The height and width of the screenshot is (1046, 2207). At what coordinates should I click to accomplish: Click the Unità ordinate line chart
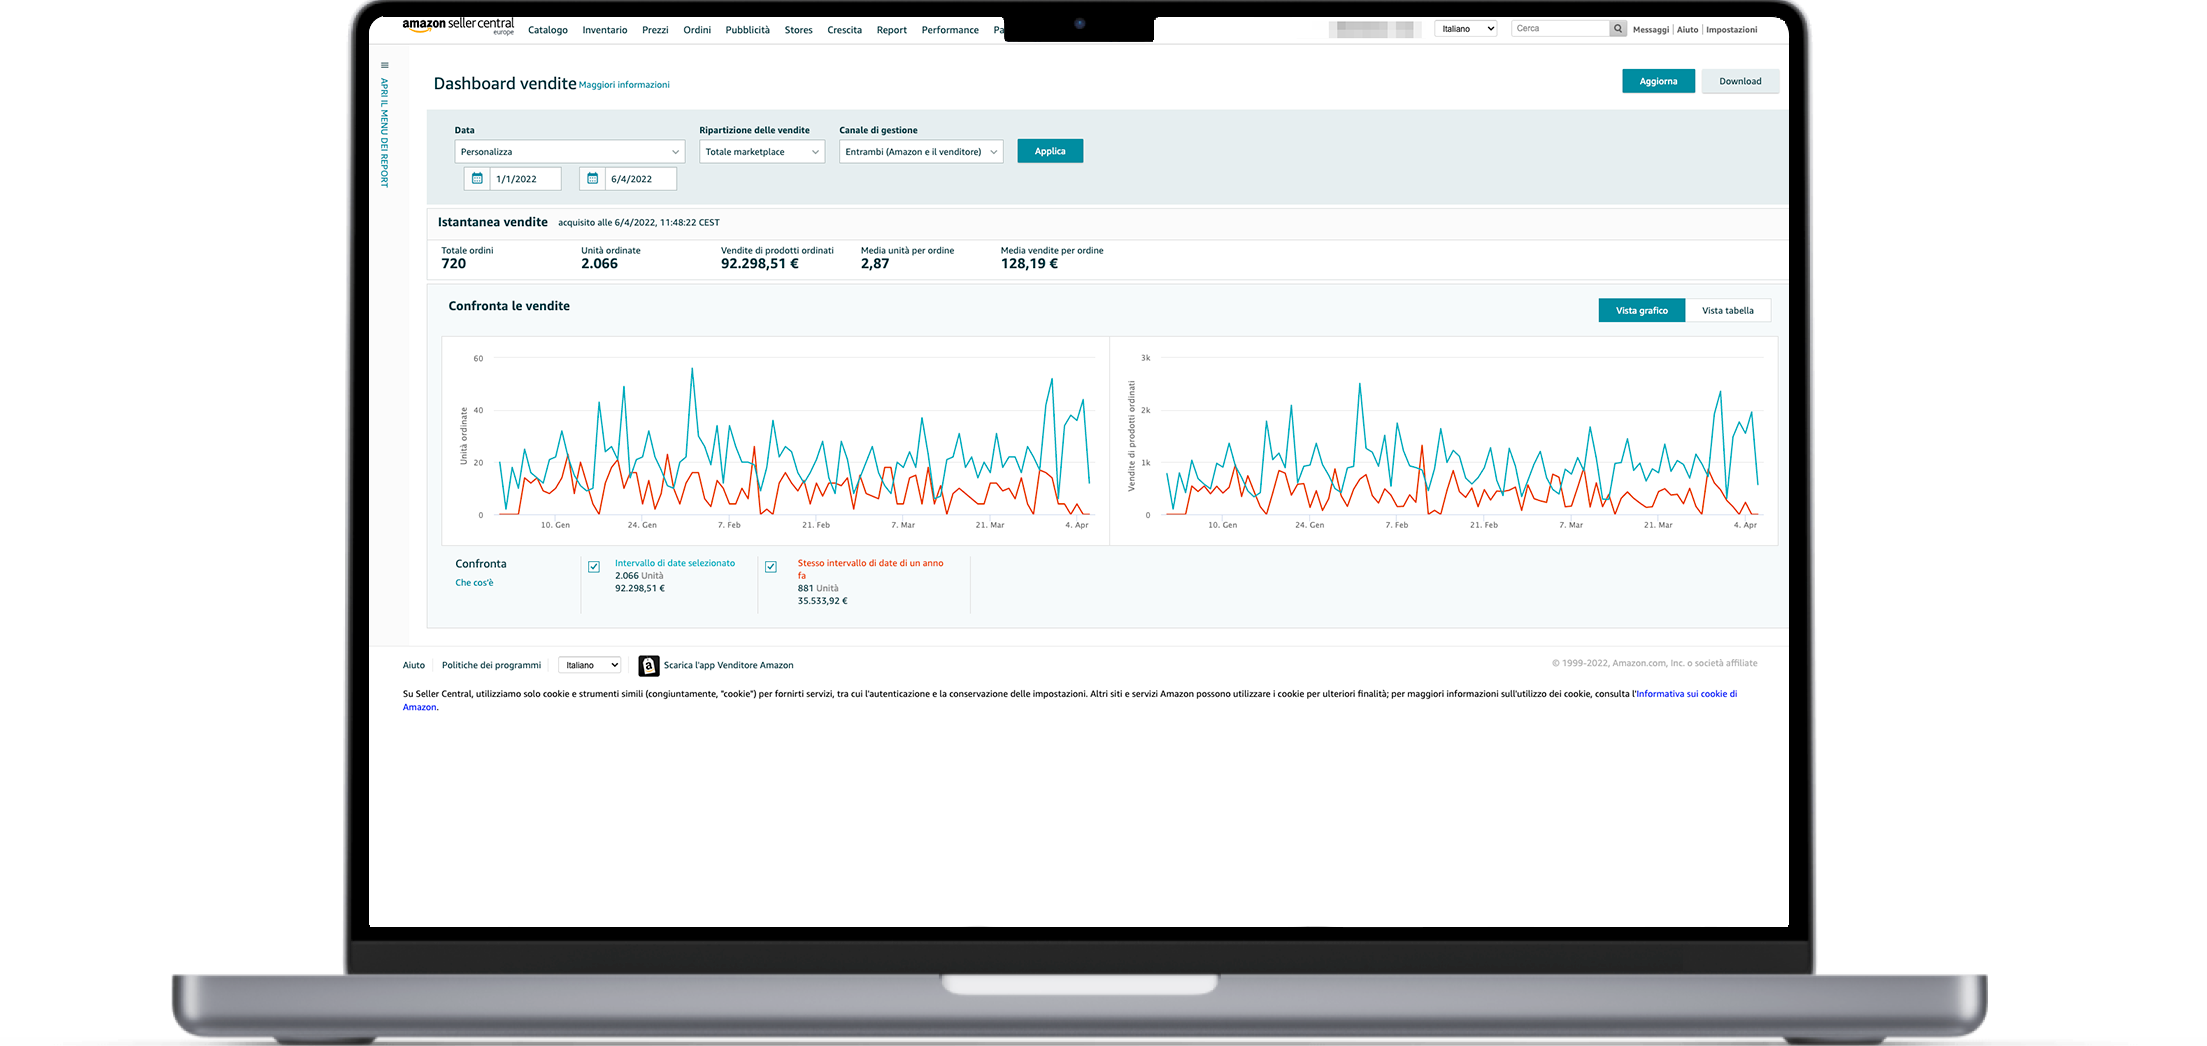(776, 441)
